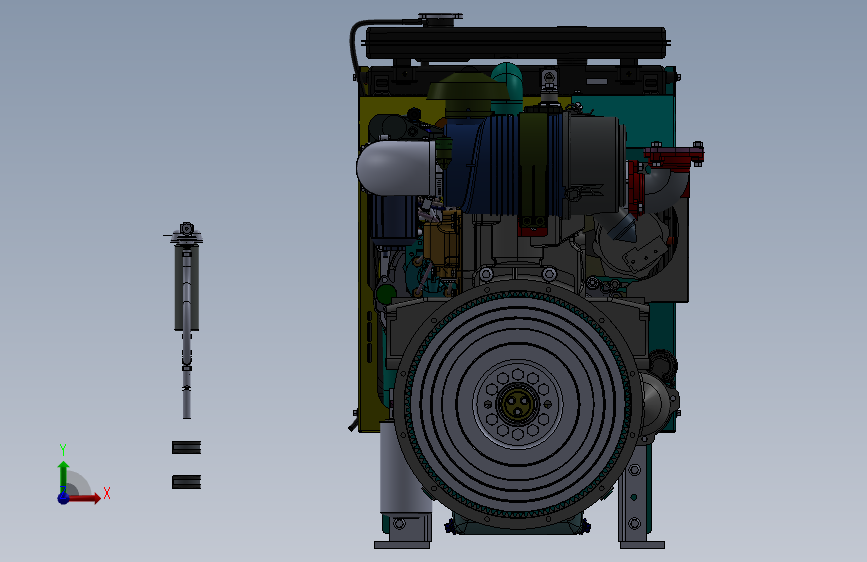Select the lower black block below the dipstick
The height and width of the screenshot is (562, 867).
click(186, 482)
